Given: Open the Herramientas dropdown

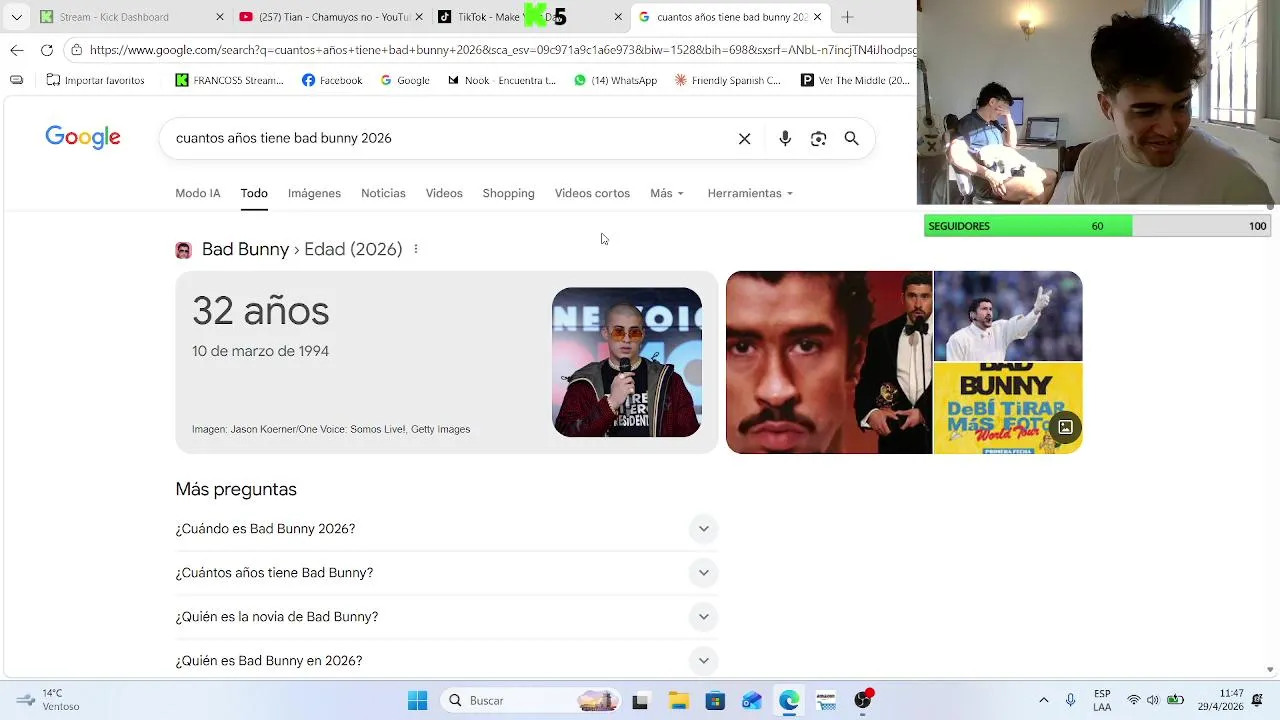Looking at the screenshot, I should pos(750,193).
